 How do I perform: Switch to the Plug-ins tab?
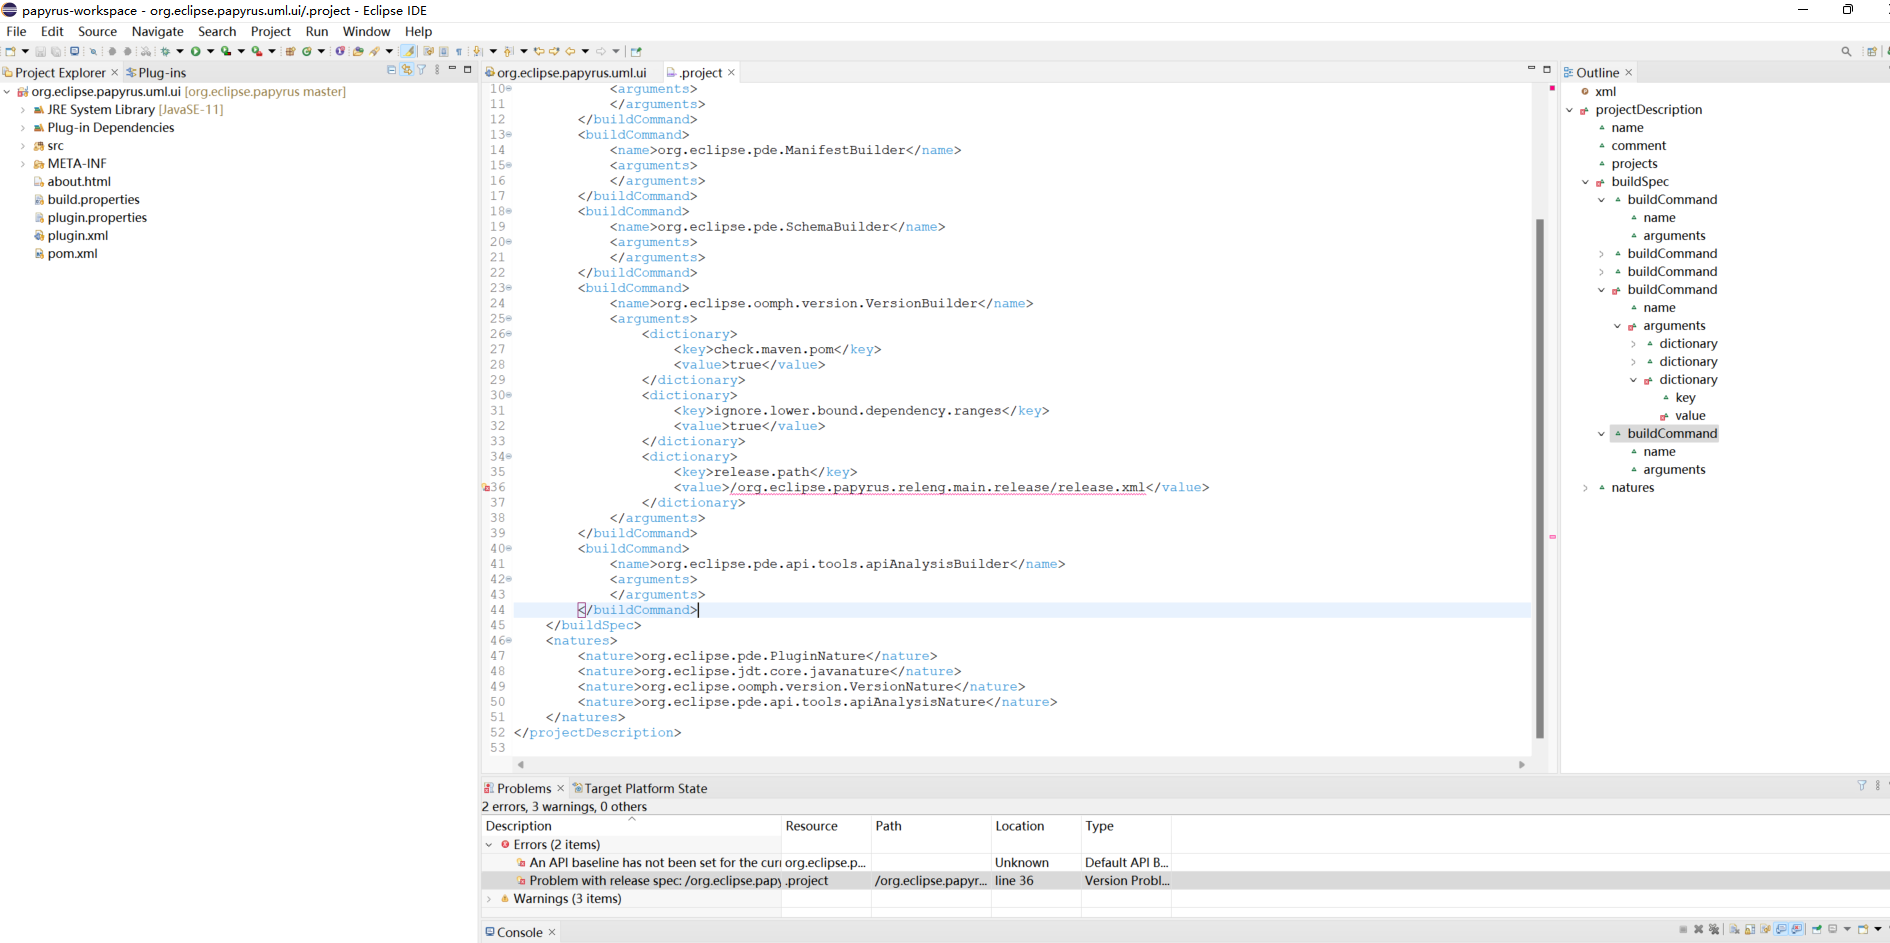(x=156, y=73)
